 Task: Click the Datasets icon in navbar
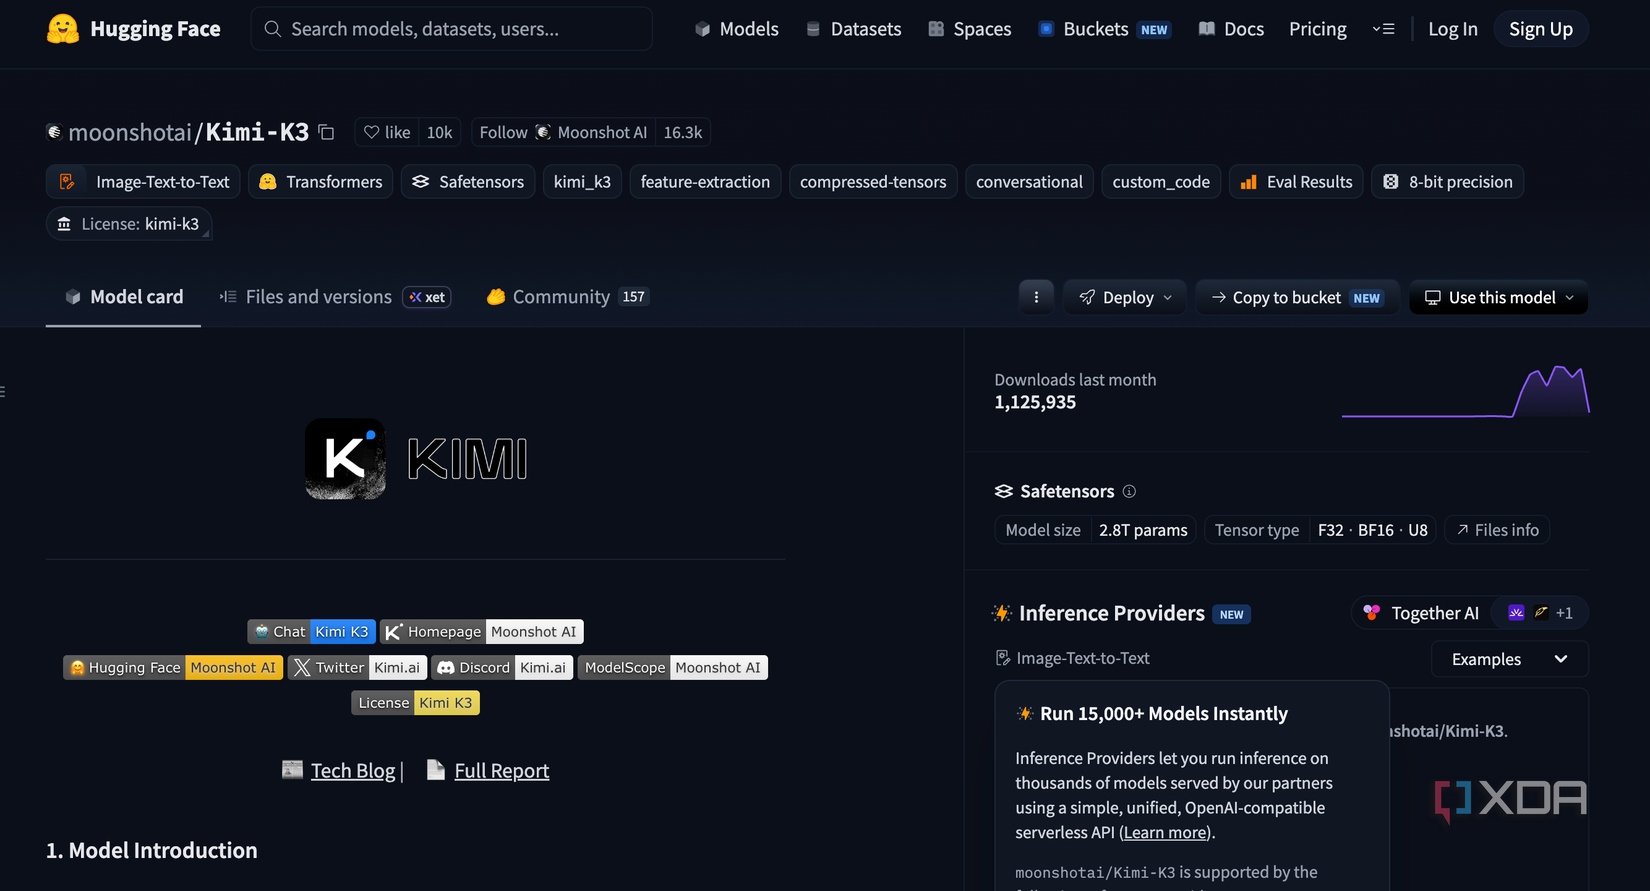coord(813,29)
